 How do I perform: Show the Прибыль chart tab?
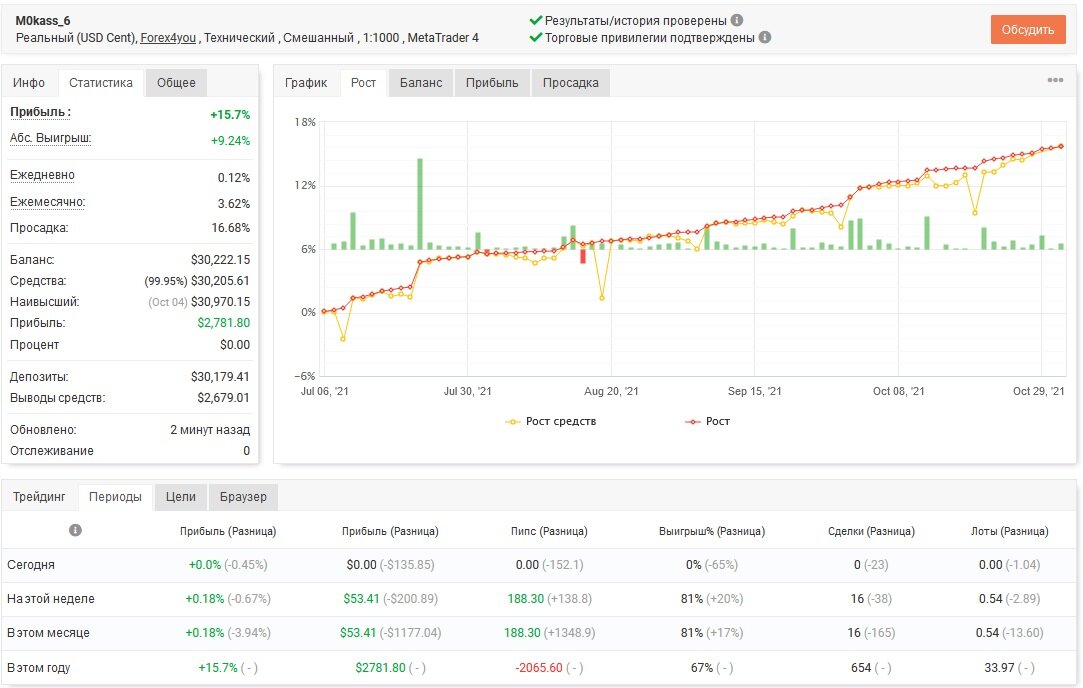(492, 83)
